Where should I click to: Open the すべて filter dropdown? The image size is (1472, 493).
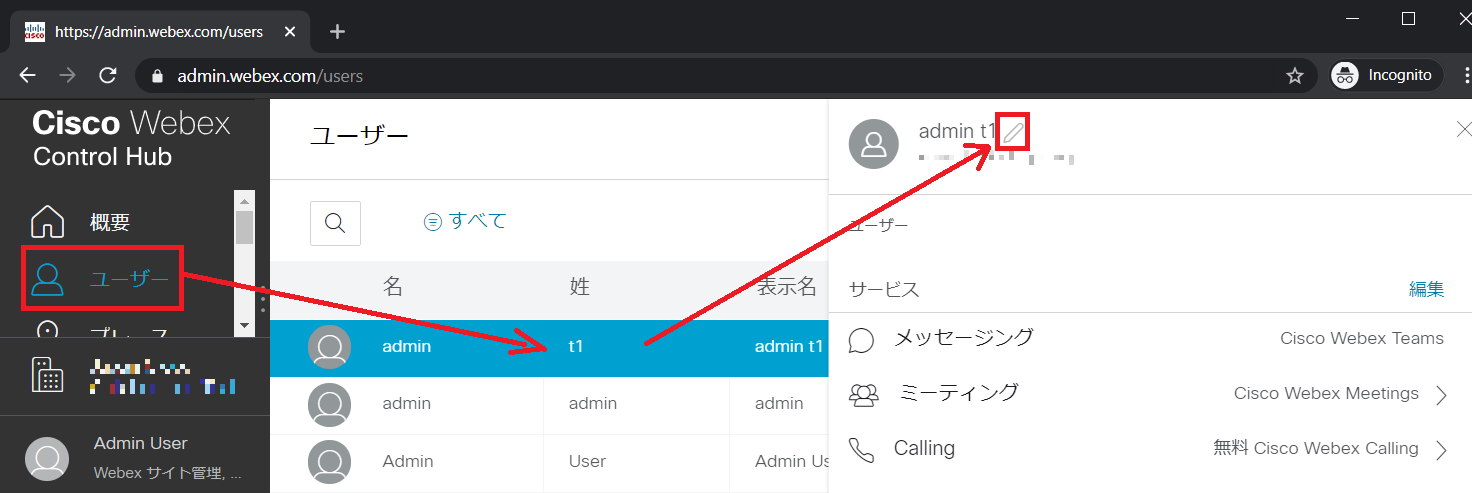(466, 221)
